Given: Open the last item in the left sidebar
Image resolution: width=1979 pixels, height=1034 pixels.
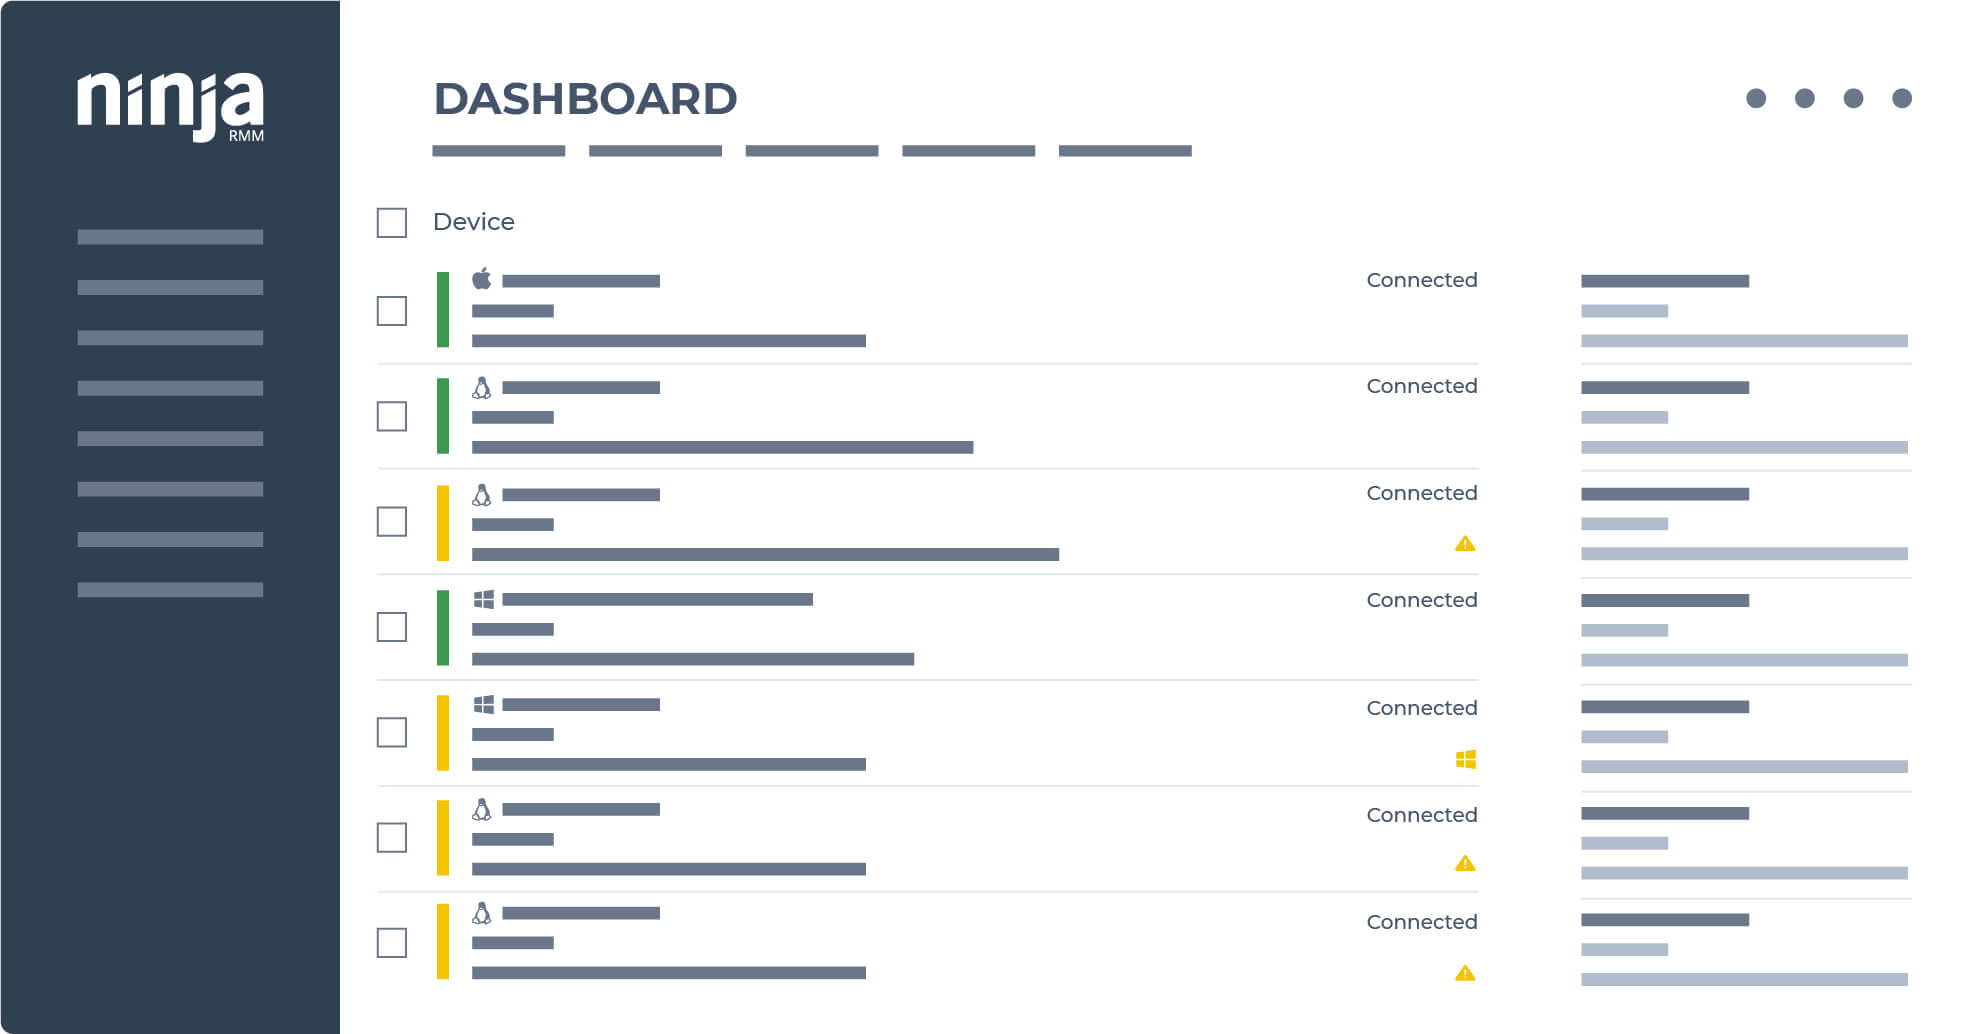Looking at the screenshot, I should pos(170,590).
